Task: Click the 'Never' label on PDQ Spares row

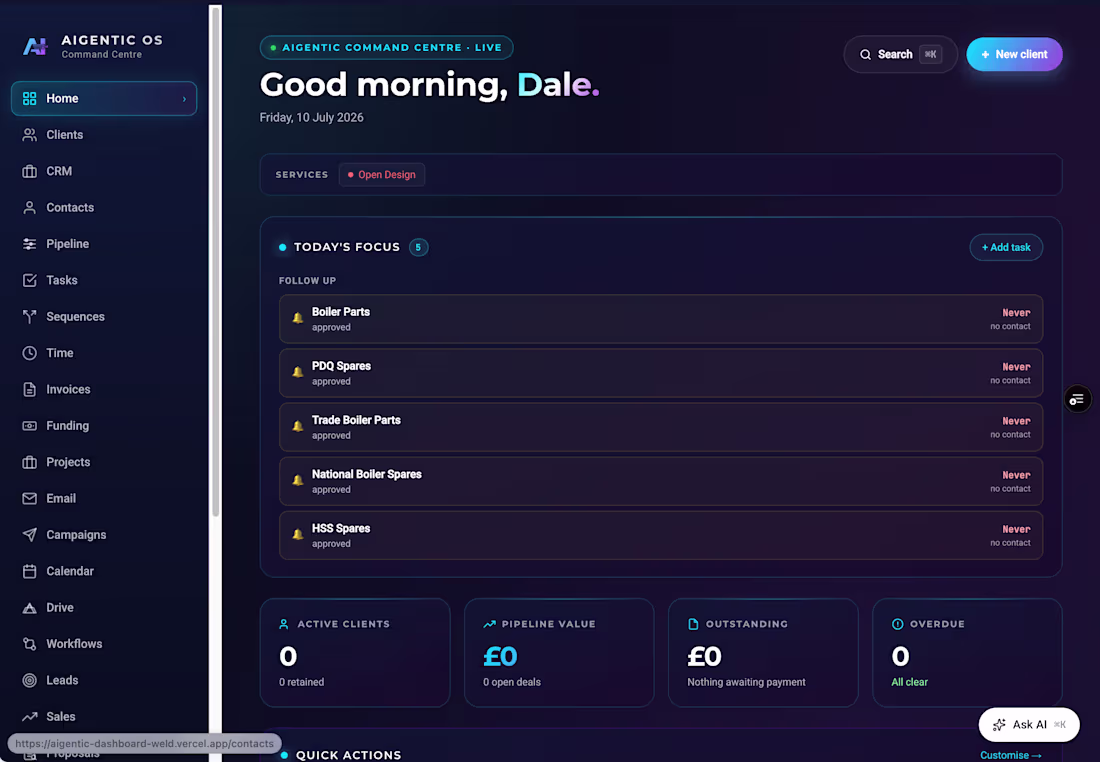Action: click(1016, 367)
